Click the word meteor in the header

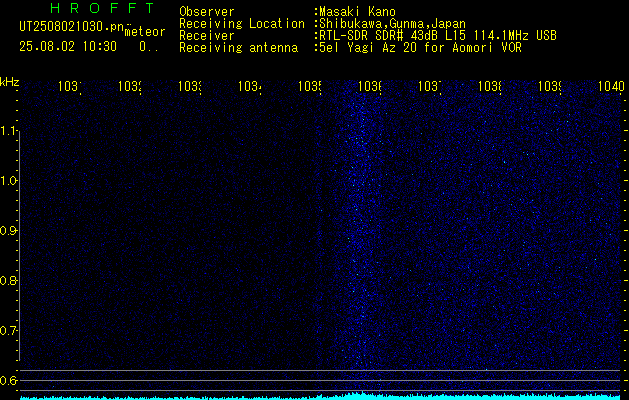145,32
